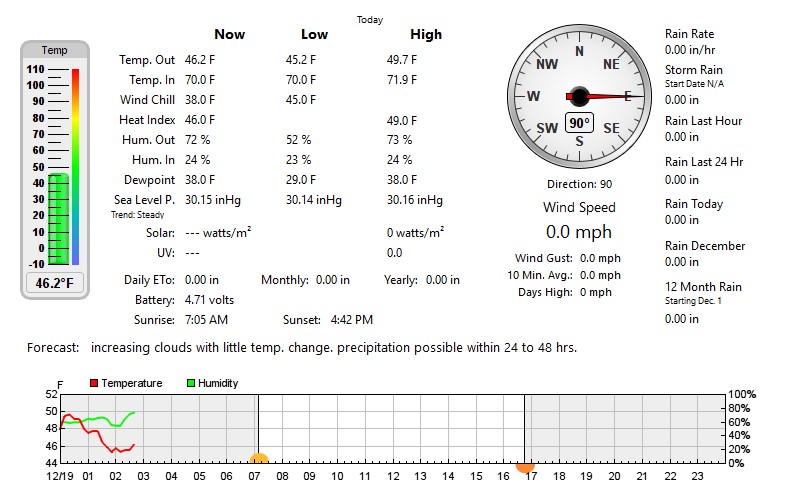Click the compass wind direction dial
Viewport: 785px width, 493px height.
click(x=579, y=97)
